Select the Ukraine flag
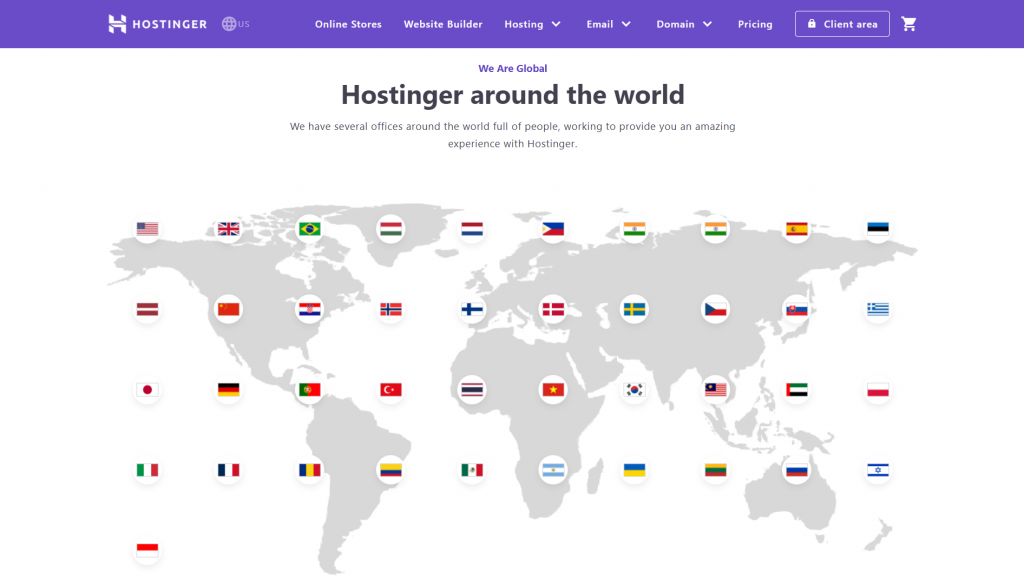 [x=634, y=470]
